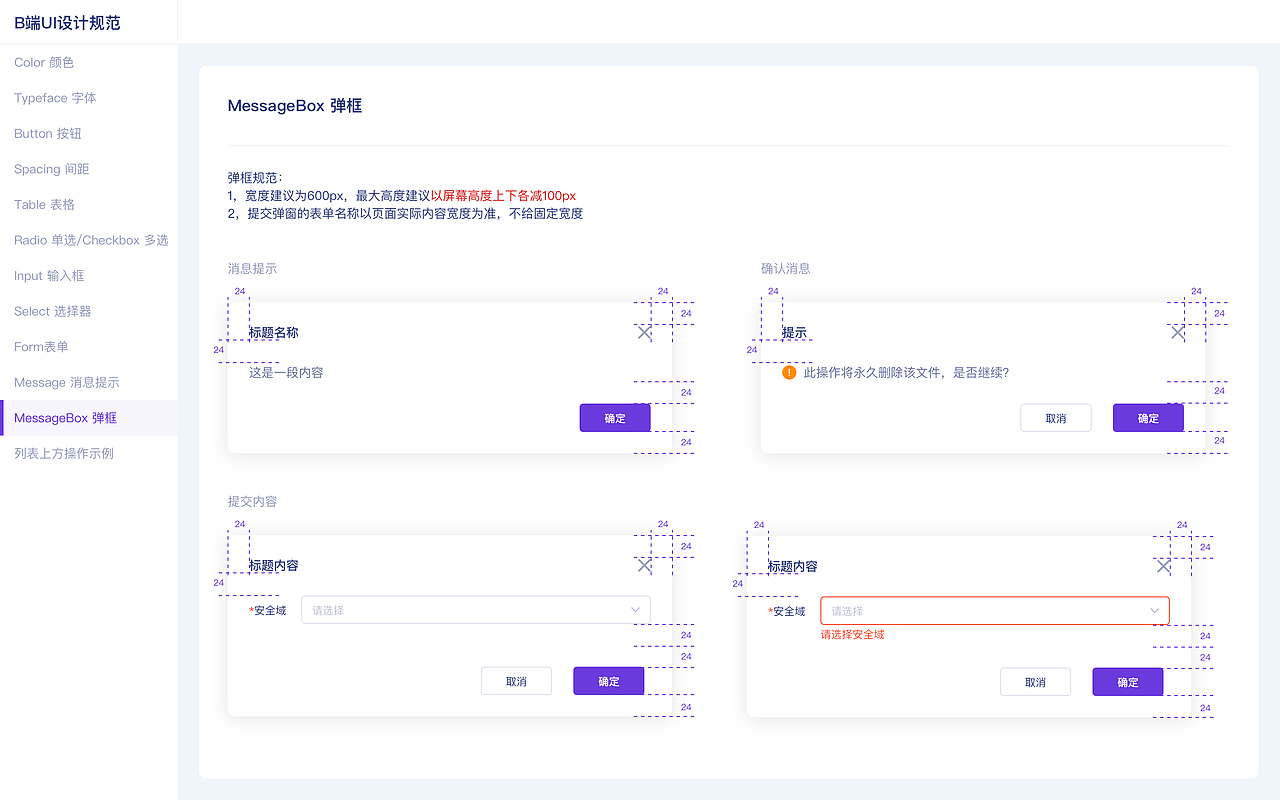Click the B端UI设计规范 title
The height and width of the screenshot is (800, 1280).
67,23
